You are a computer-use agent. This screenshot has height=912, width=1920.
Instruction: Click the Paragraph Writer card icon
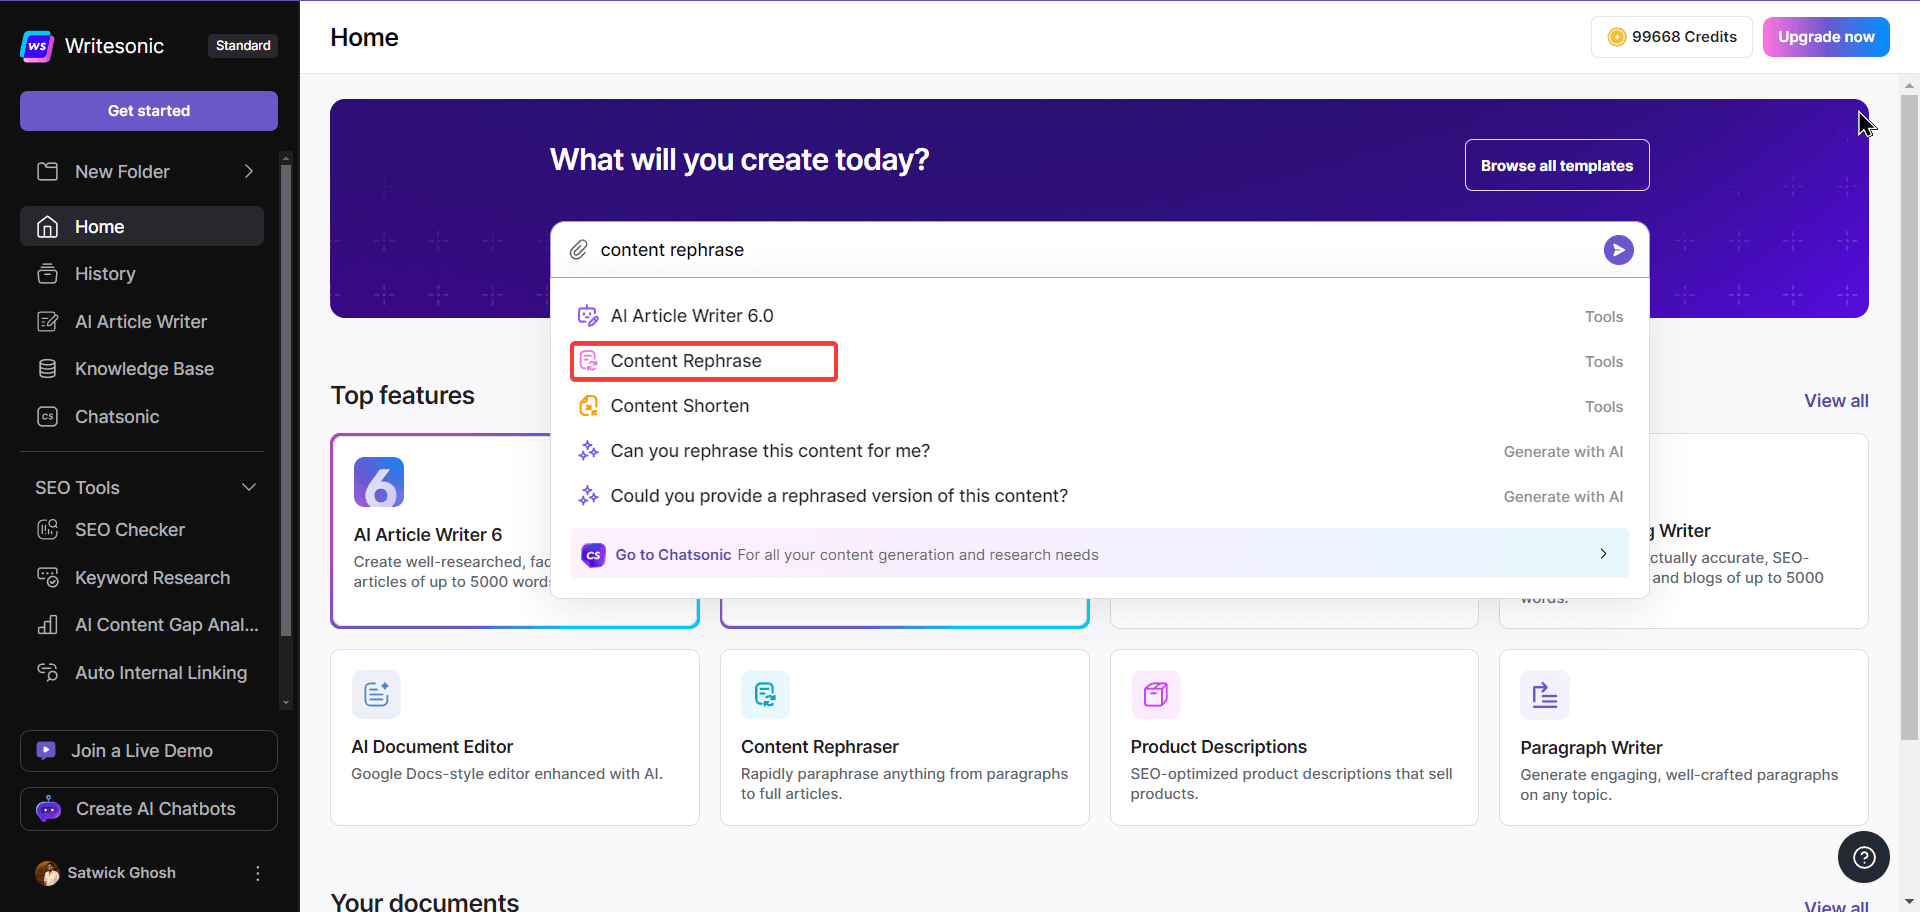pos(1544,695)
